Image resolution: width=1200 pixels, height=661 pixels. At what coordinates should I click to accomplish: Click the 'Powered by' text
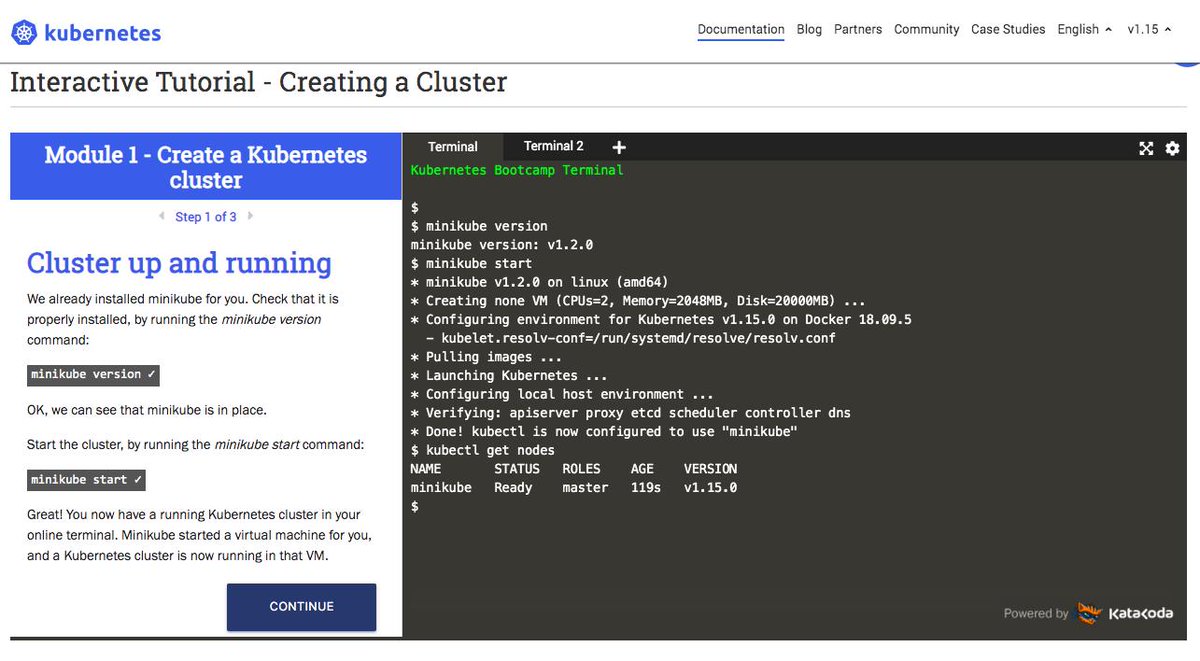point(1036,614)
